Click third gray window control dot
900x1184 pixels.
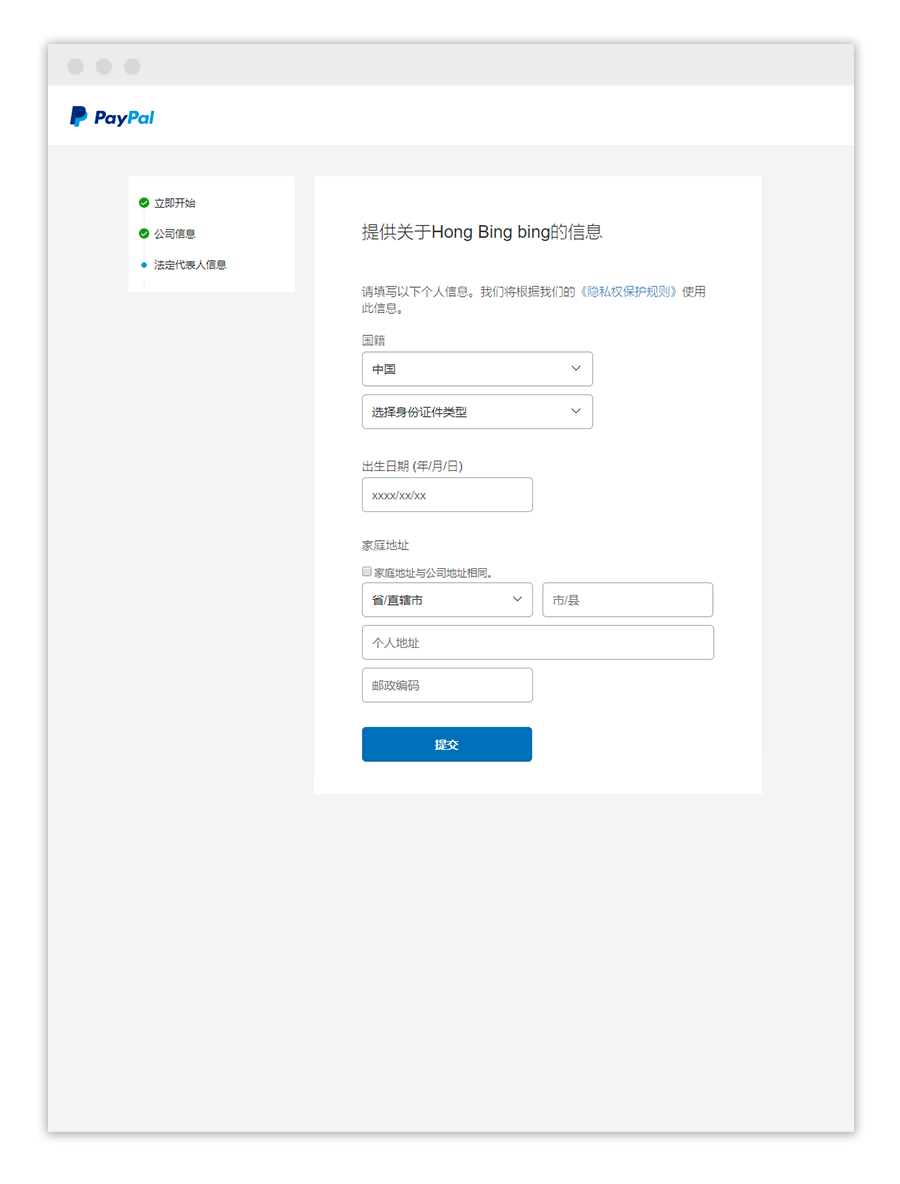tap(132, 66)
